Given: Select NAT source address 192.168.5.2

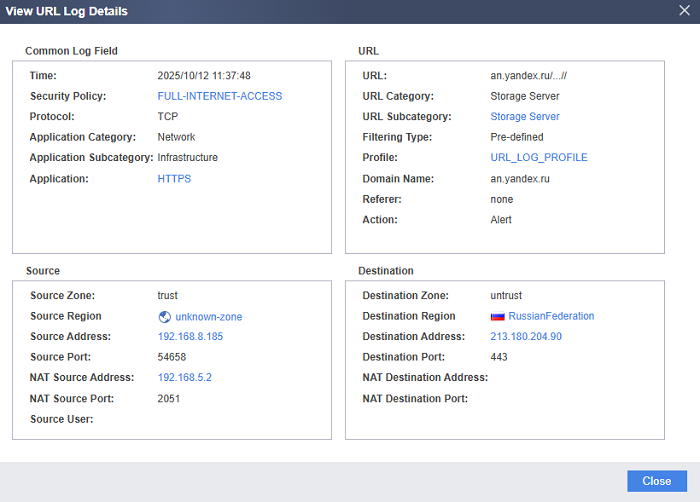Looking at the screenshot, I should click(185, 378).
